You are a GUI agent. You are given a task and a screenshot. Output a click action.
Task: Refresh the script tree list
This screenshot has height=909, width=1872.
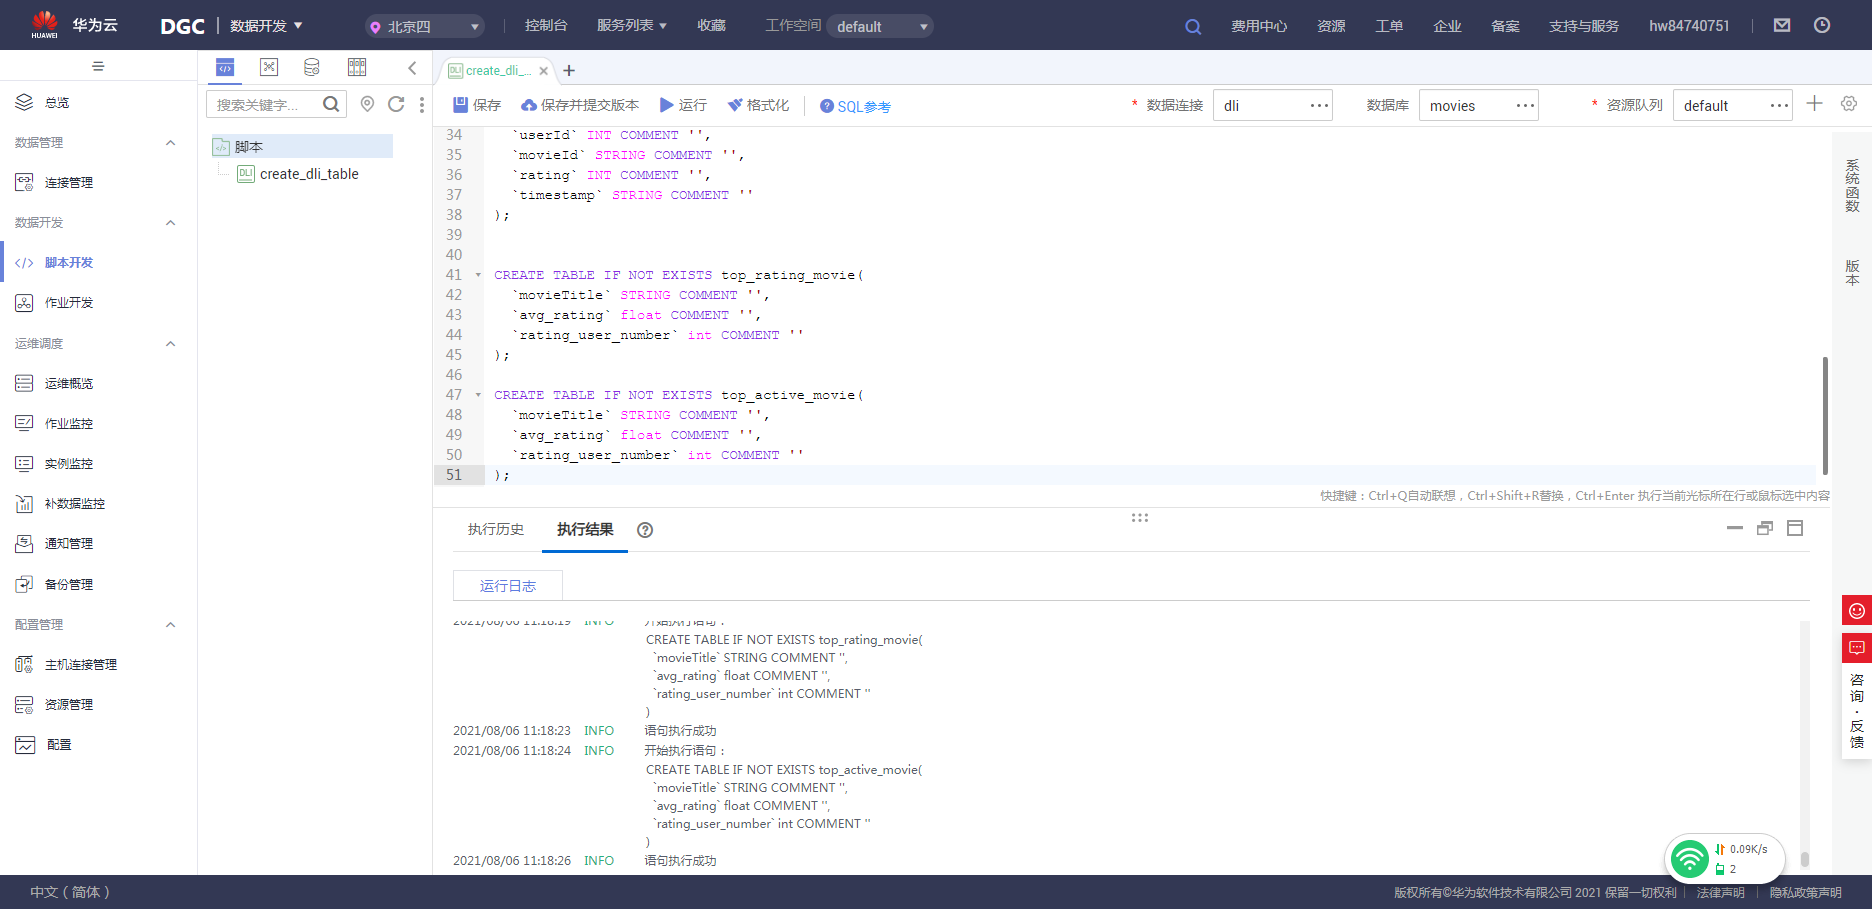(396, 104)
